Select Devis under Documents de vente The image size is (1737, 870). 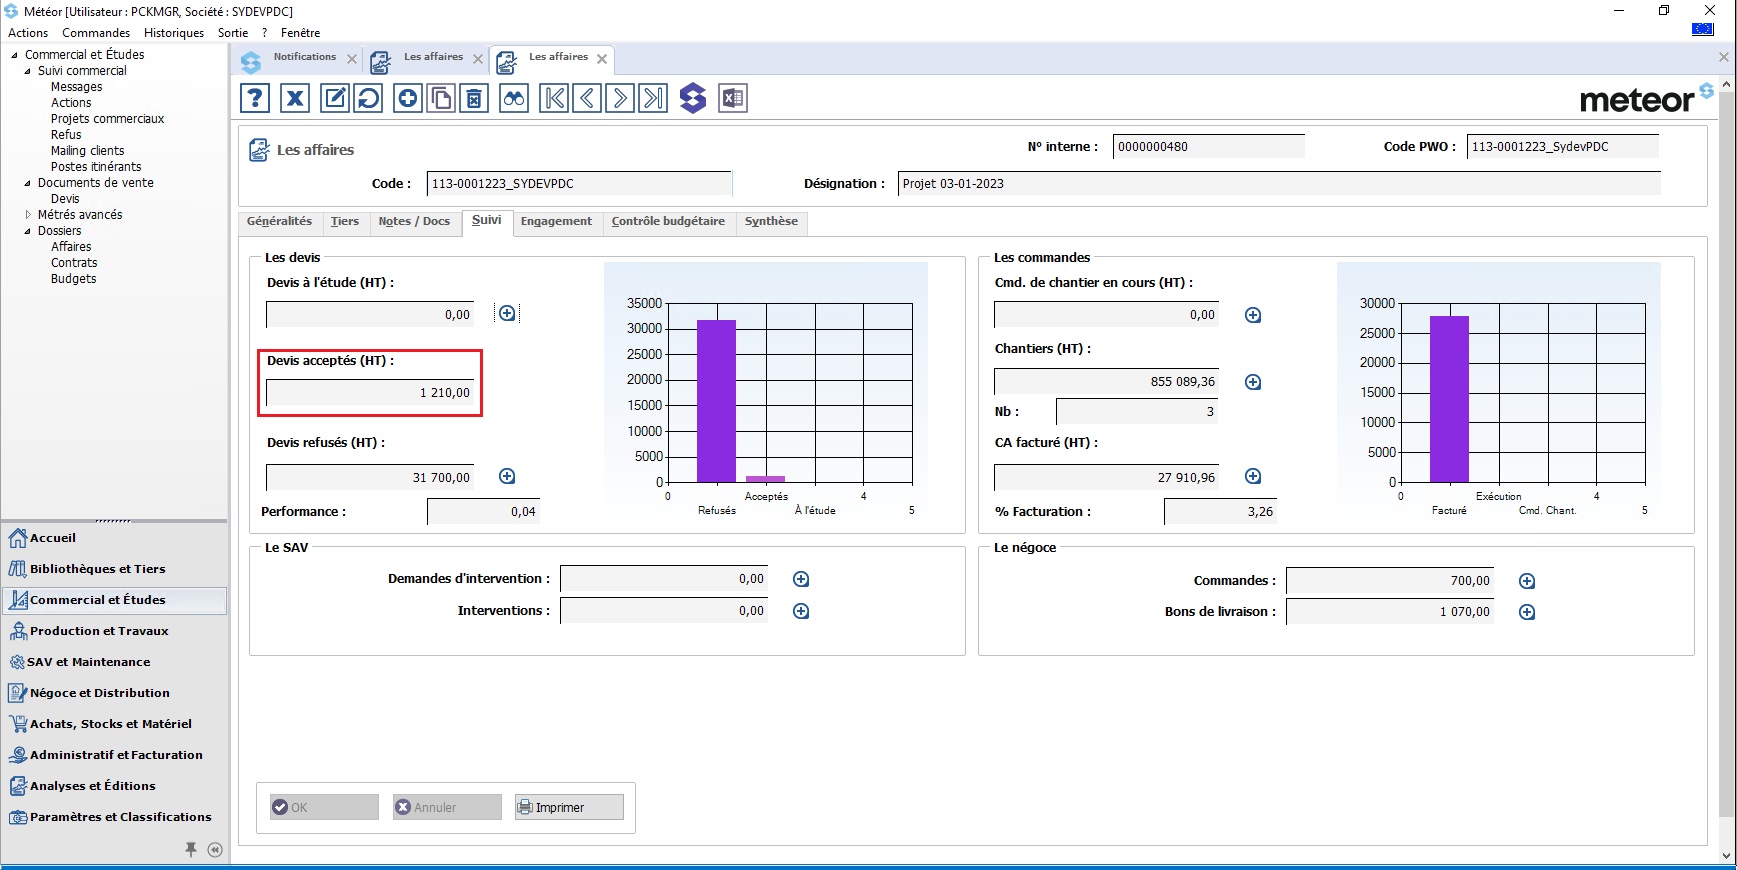[x=65, y=199]
